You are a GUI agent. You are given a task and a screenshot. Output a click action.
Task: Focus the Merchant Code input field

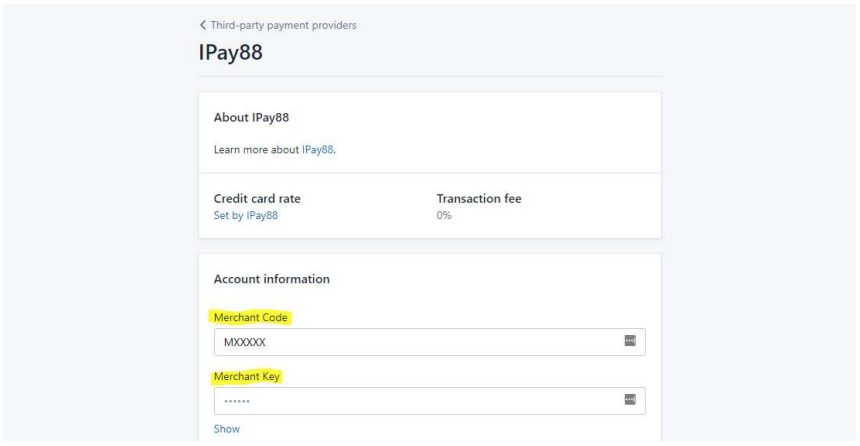[429, 342]
